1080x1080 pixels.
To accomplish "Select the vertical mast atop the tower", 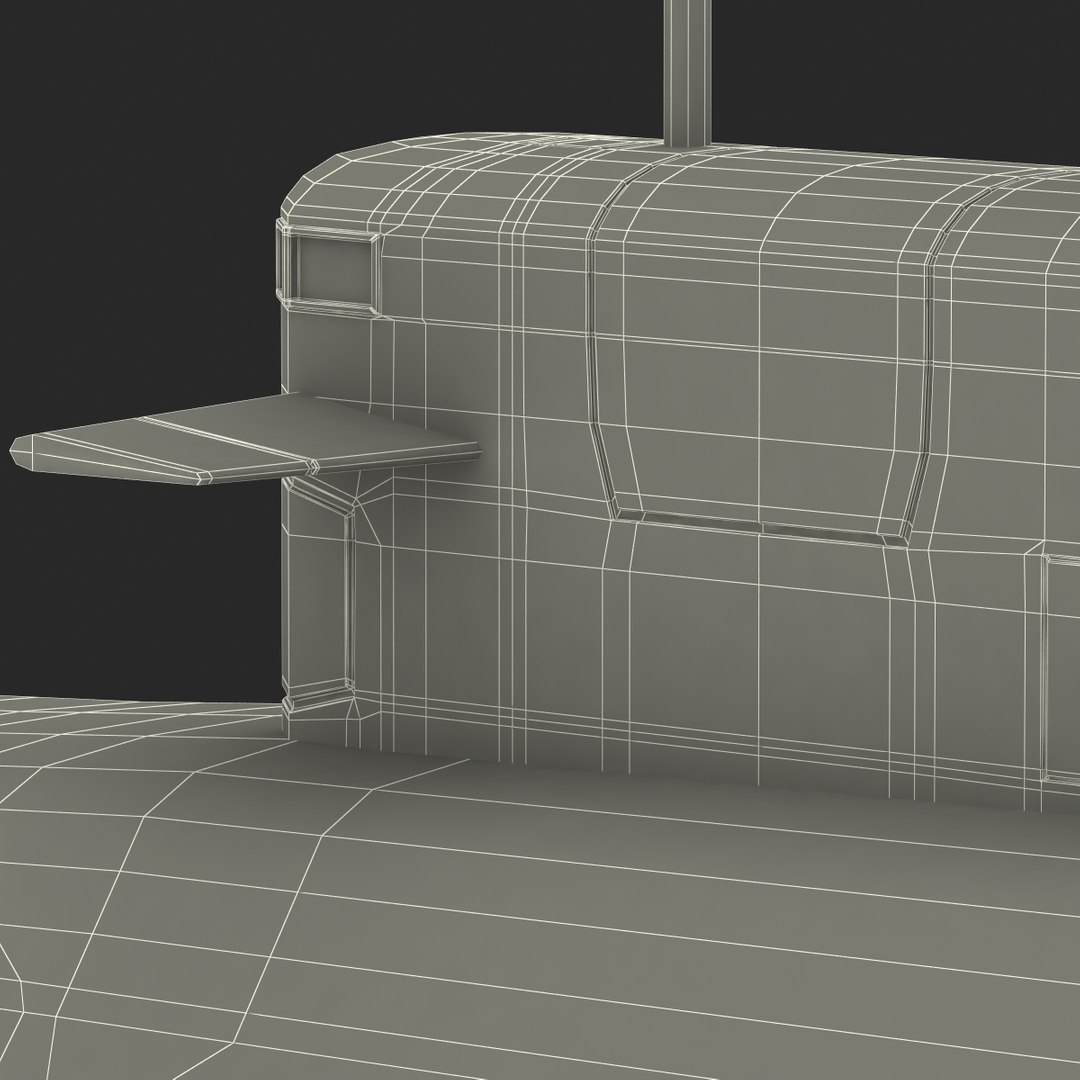I will (687, 73).
